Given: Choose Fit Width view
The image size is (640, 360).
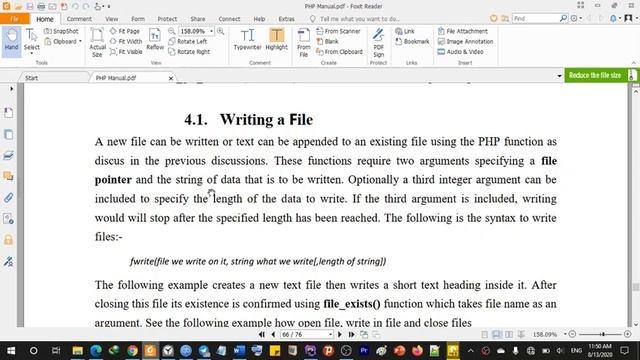Looking at the screenshot, I should tap(126, 41).
